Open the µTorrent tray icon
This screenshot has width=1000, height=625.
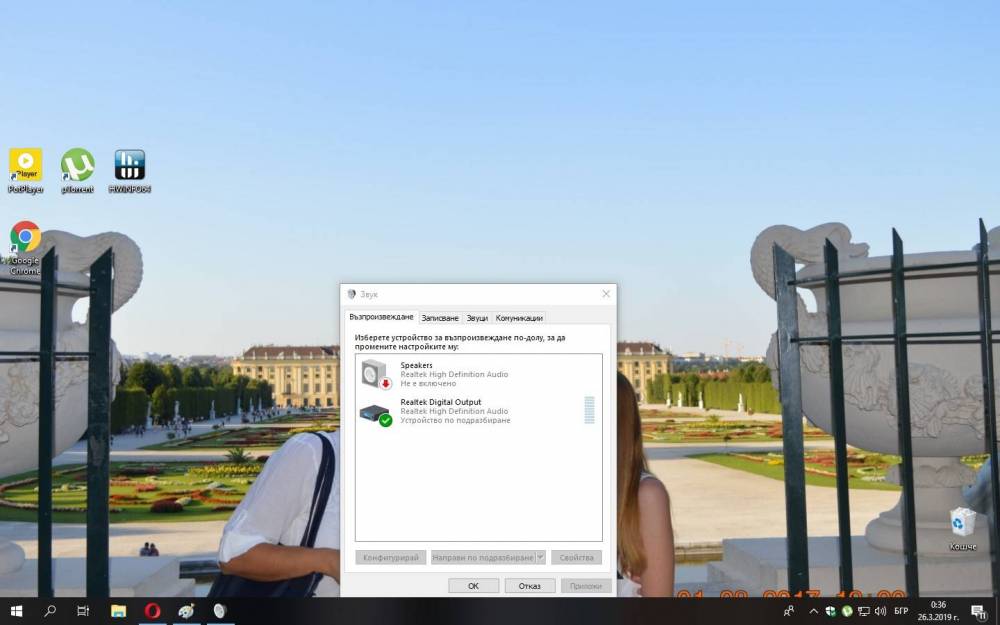tap(847, 611)
